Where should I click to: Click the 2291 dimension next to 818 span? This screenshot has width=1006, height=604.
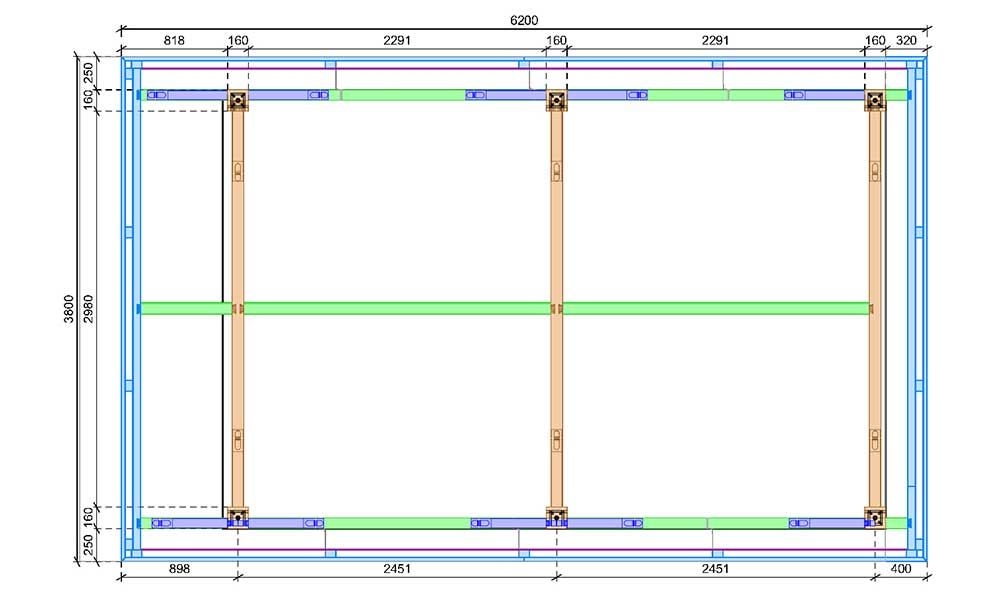(396, 40)
